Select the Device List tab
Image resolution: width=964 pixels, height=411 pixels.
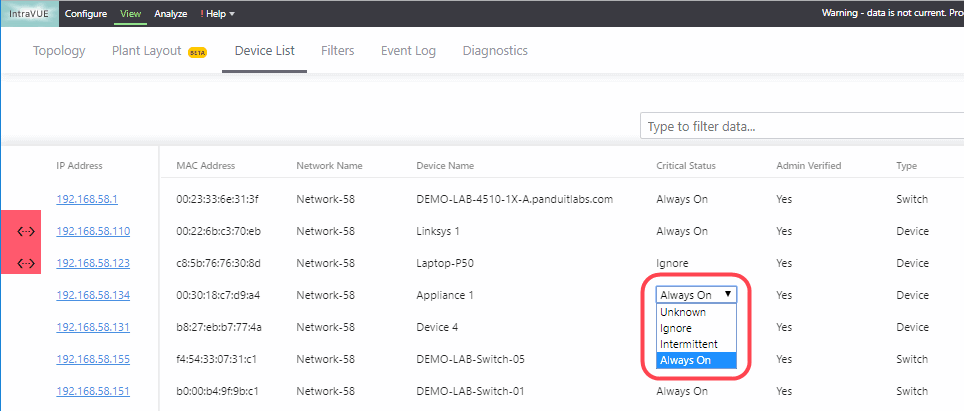264,50
